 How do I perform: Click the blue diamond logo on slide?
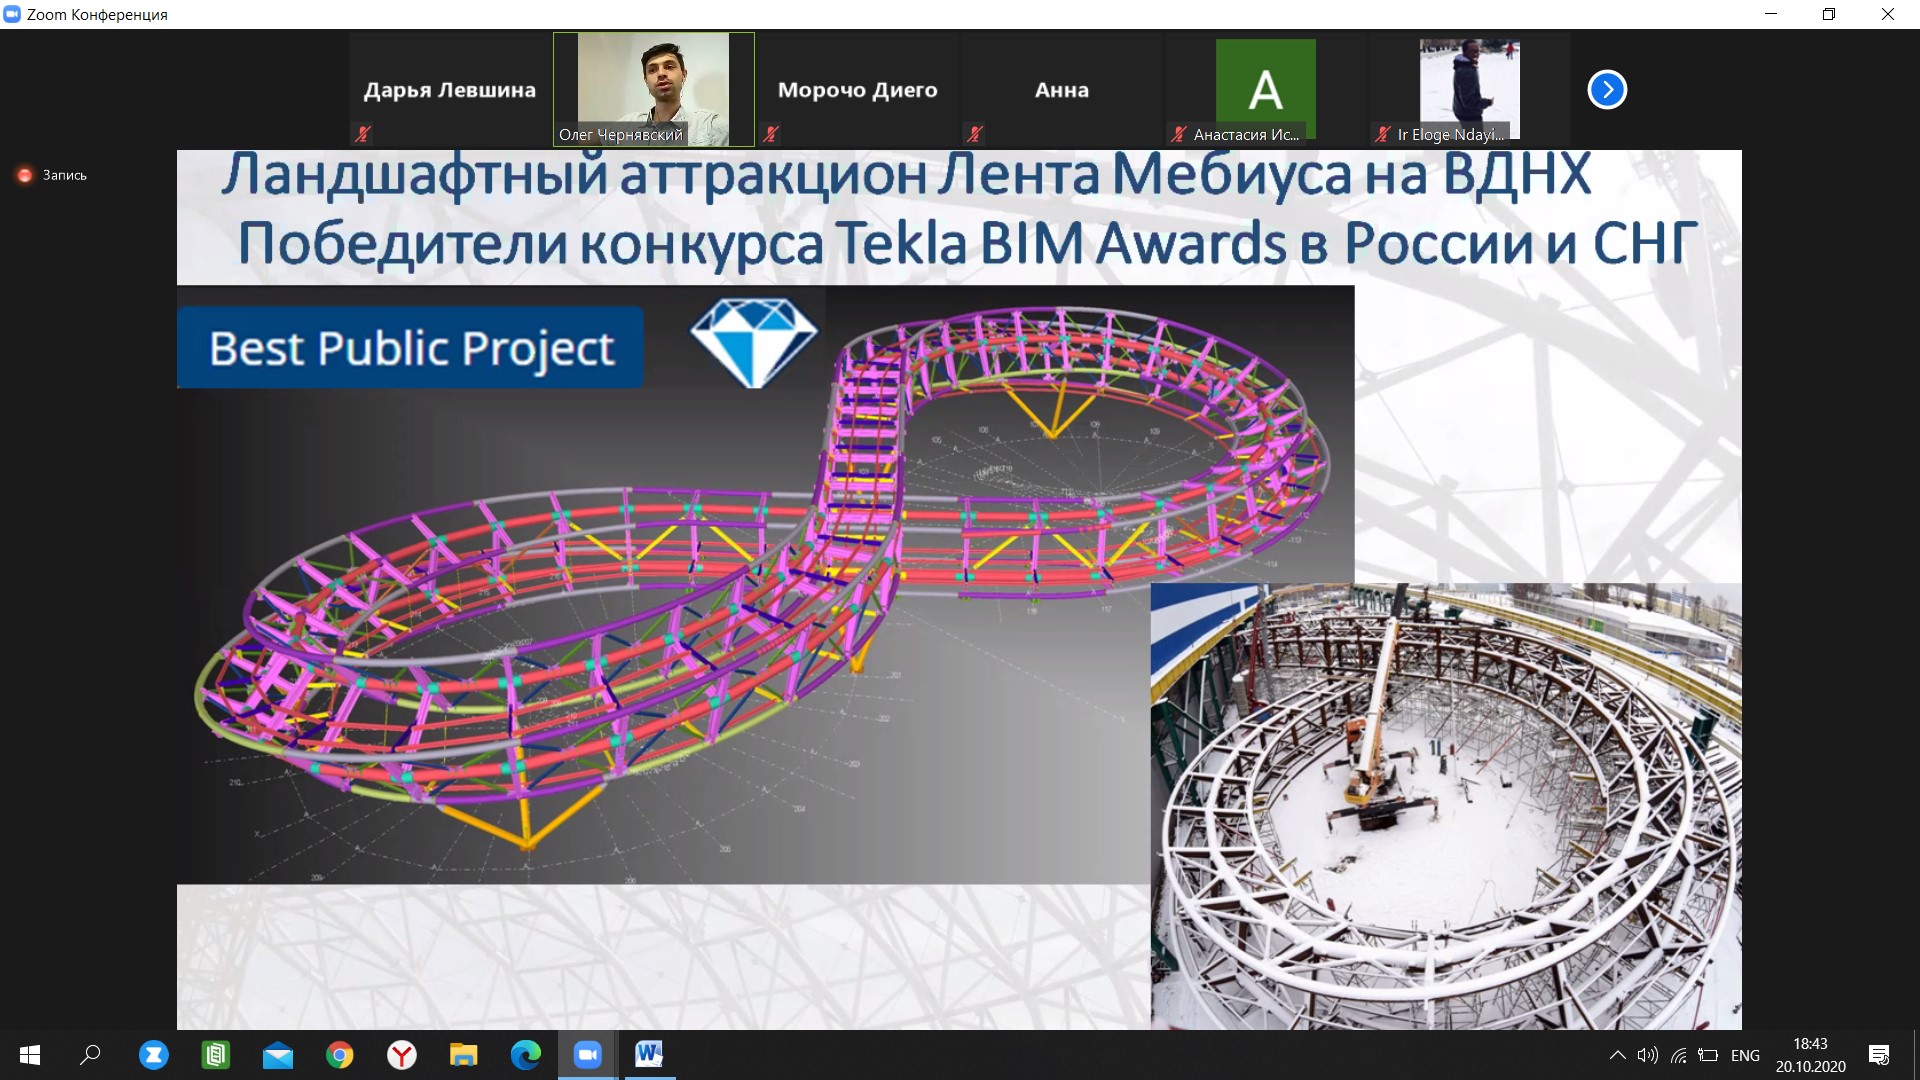tap(754, 342)
